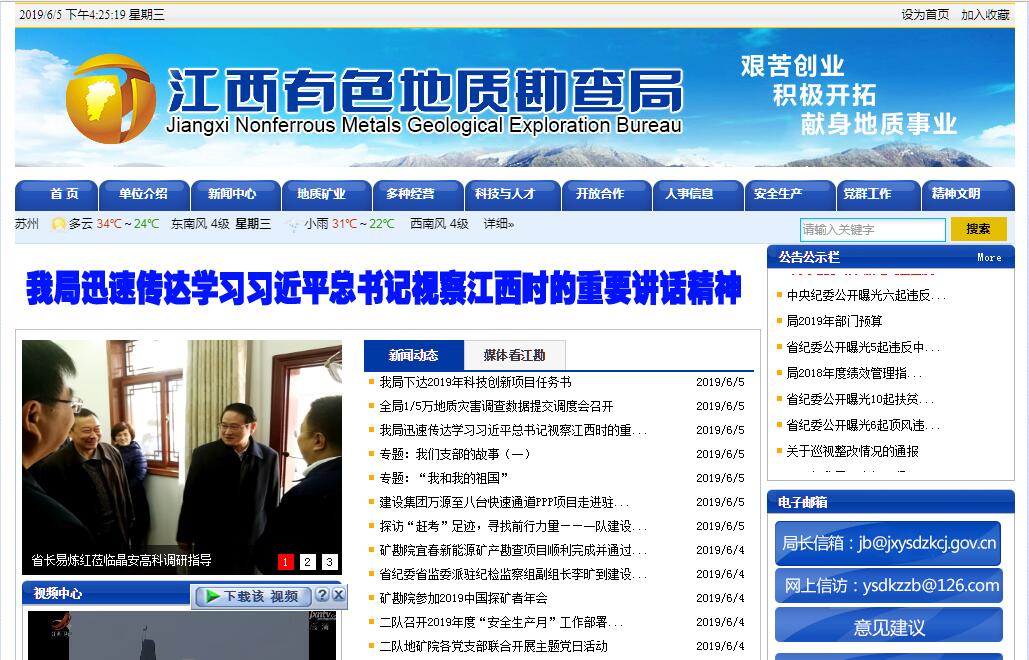
Task: Show slide 2 of the photo carousel
Action: 308,562
